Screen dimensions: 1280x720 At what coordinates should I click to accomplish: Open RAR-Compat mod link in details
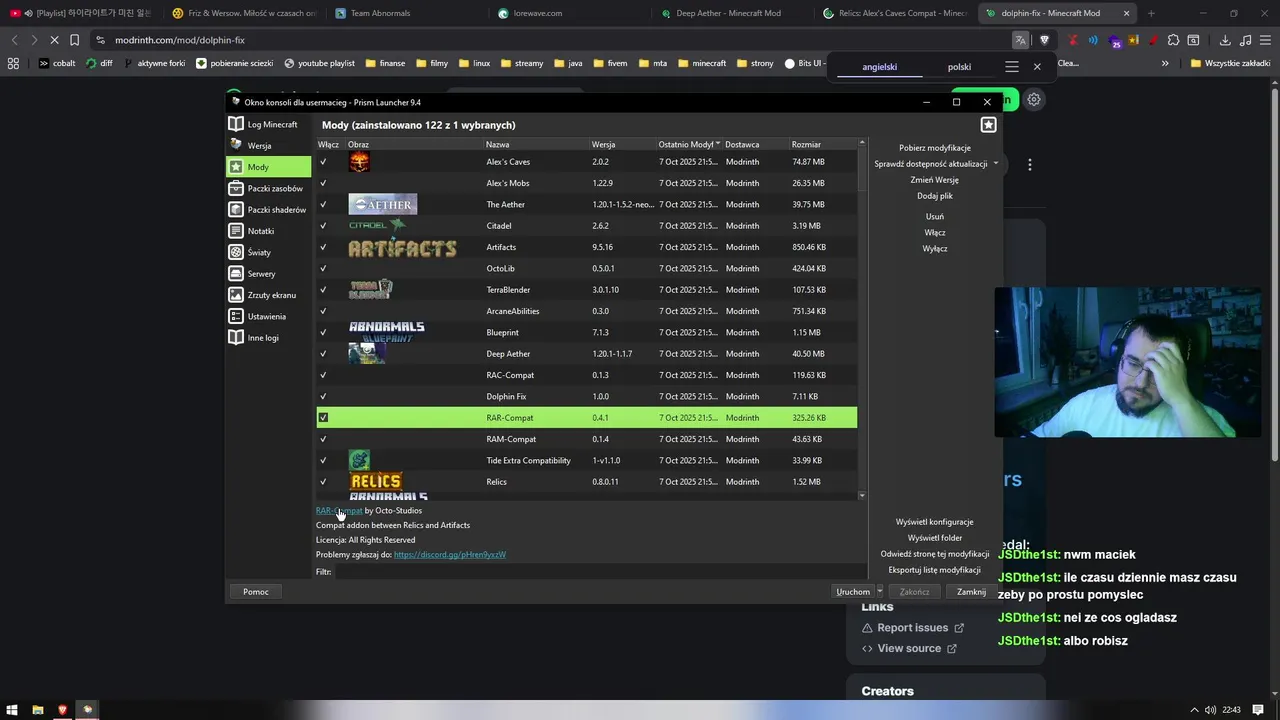coord(339,510)
